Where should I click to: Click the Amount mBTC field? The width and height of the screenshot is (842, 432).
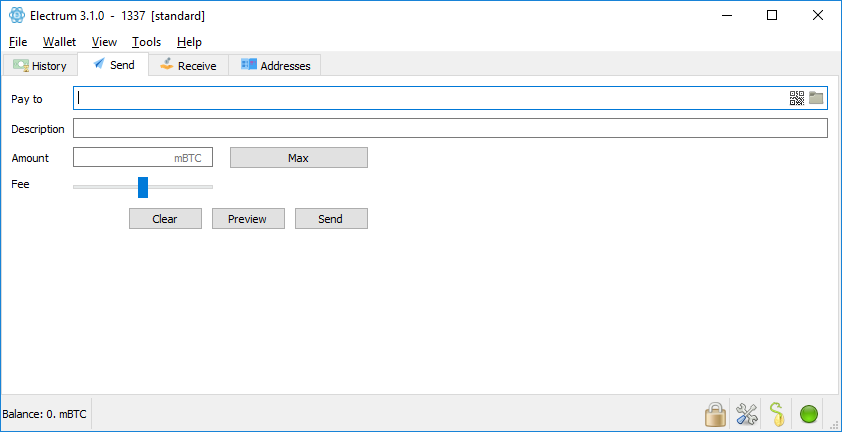pyautogui.click(x=143, y=157)
